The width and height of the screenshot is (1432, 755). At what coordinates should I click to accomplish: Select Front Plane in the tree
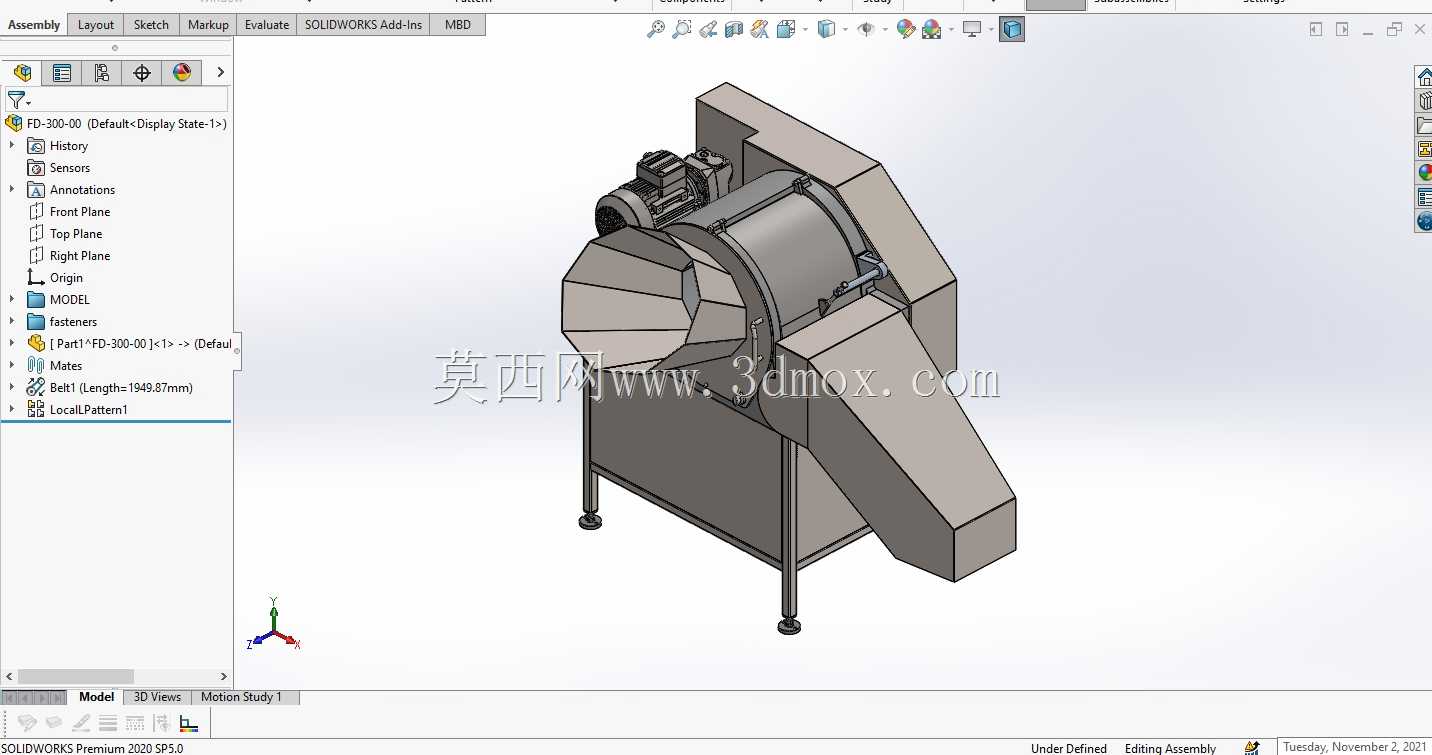tap(80, 212)
